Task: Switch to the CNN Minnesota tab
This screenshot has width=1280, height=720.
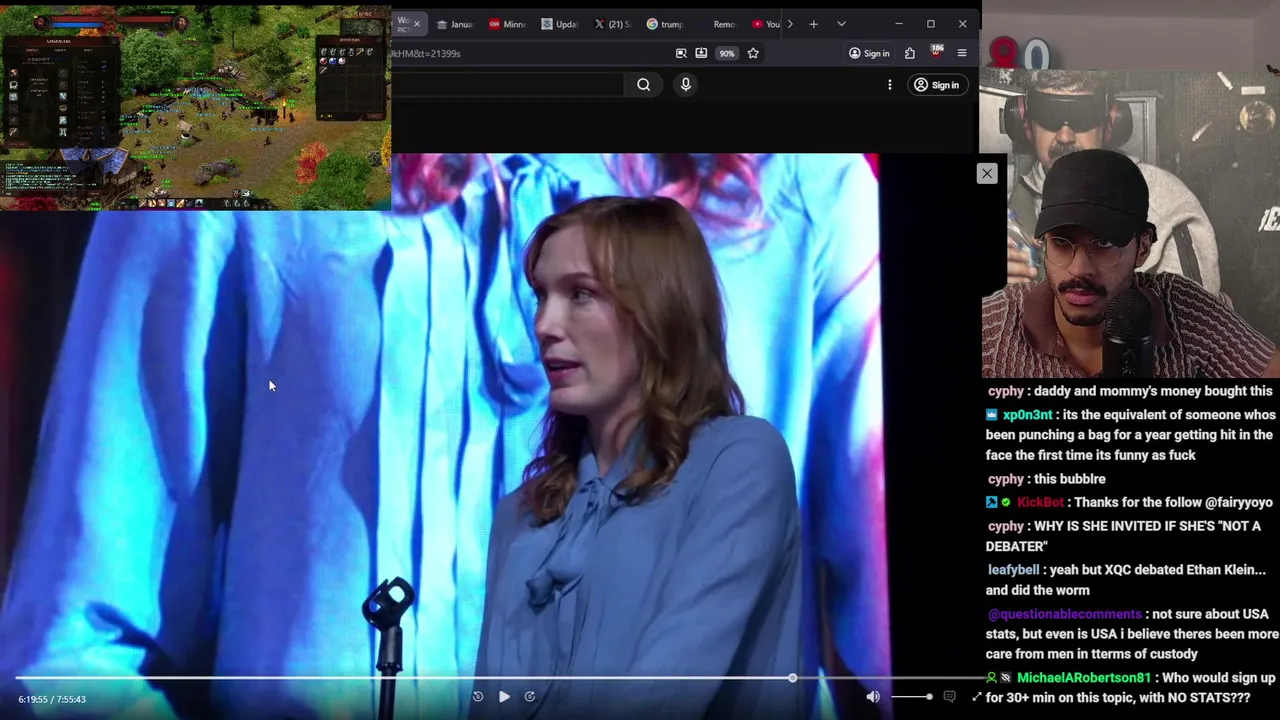Action: point(508,24)
